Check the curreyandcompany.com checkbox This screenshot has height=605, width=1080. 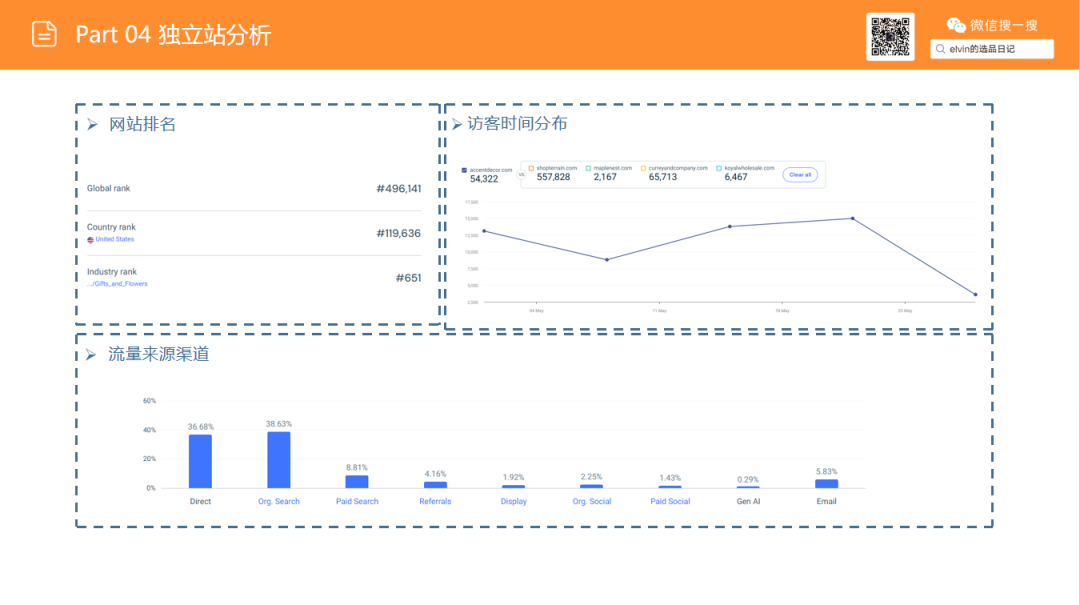643,168
